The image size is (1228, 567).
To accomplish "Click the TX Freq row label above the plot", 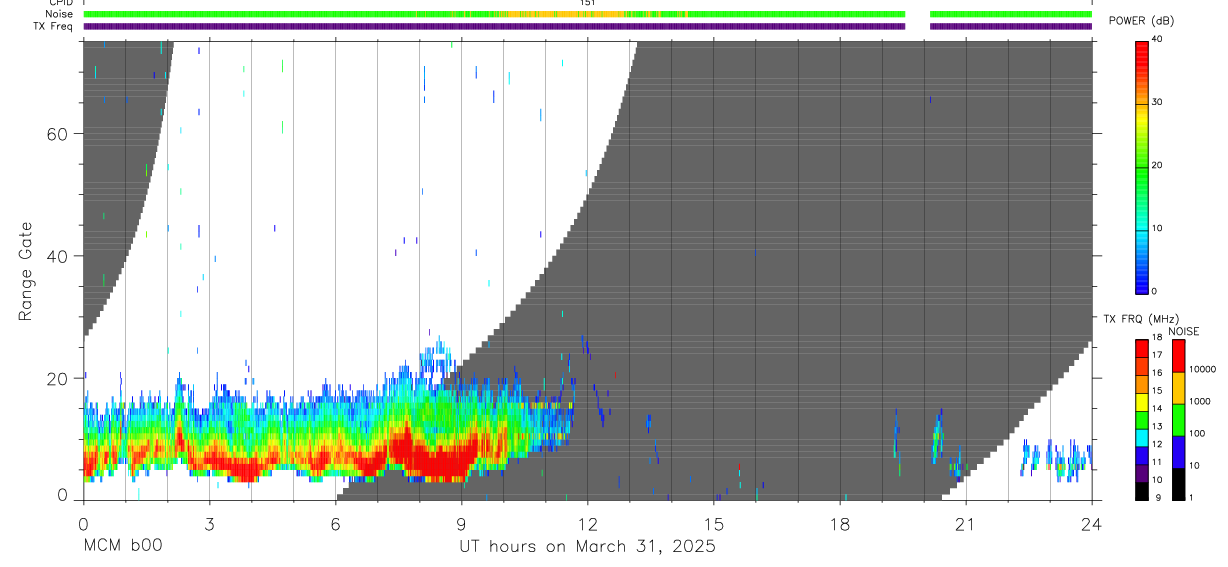I will 53,26.
